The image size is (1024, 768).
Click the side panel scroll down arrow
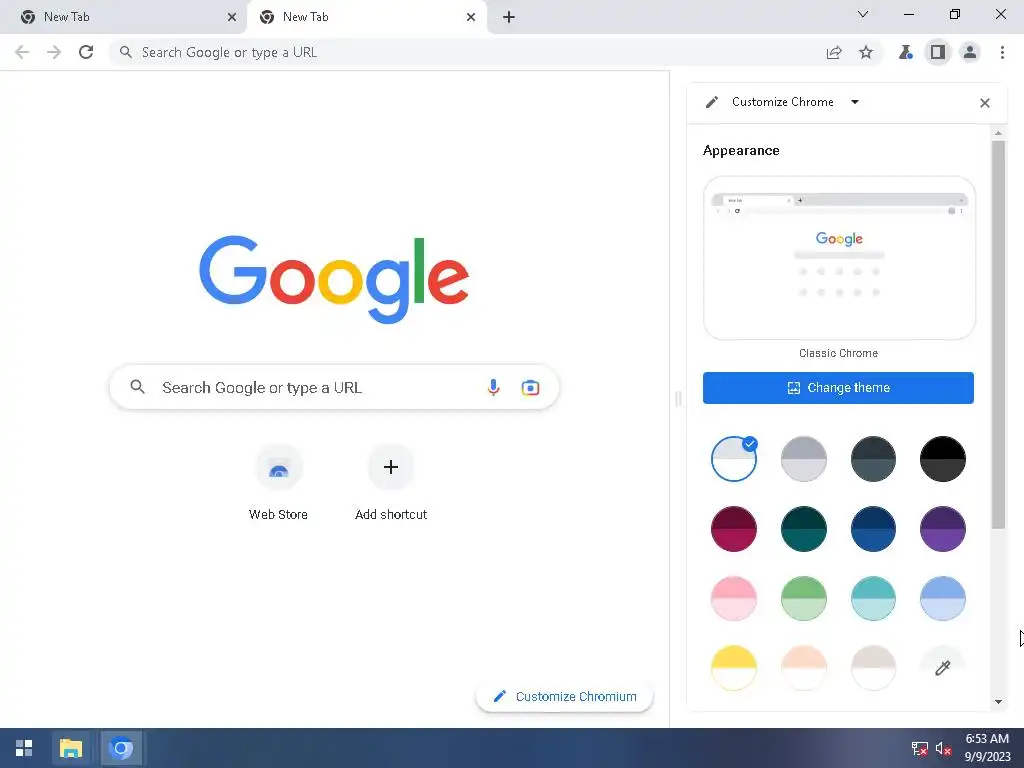[x=998, y=702]
